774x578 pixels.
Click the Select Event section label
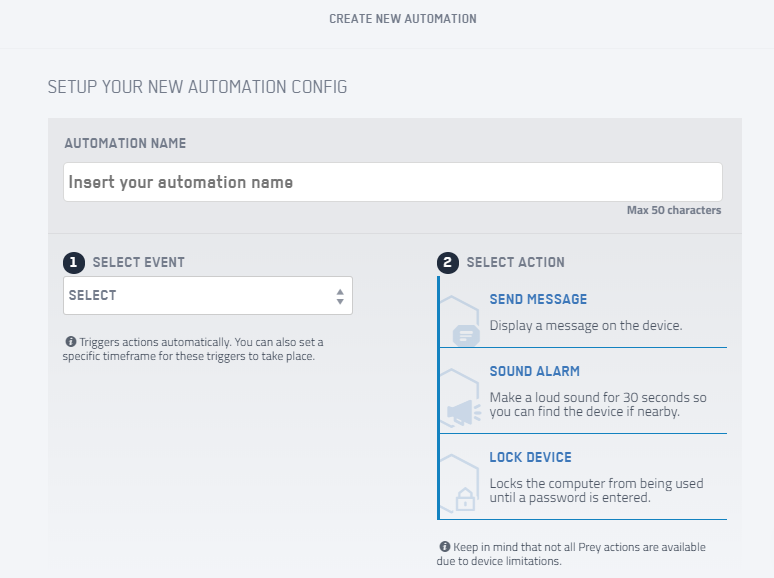tap(138, 263)
